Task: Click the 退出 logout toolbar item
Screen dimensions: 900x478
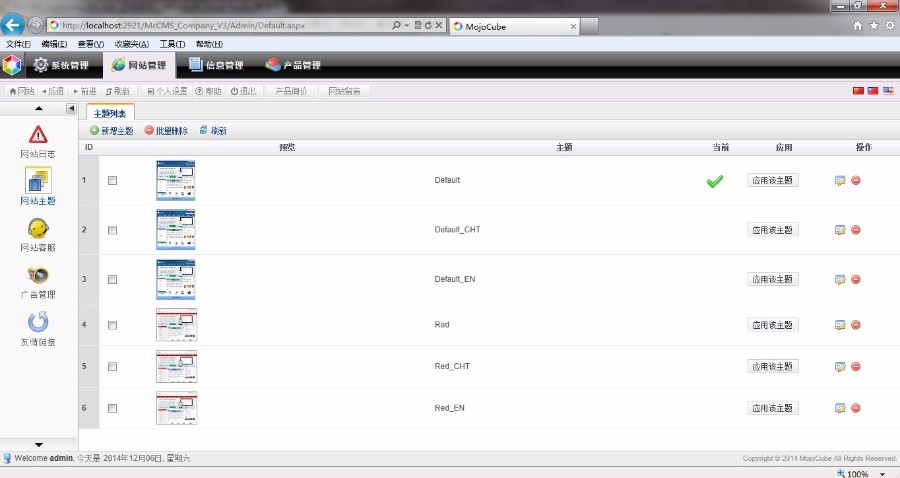Action: coord(243,91)
